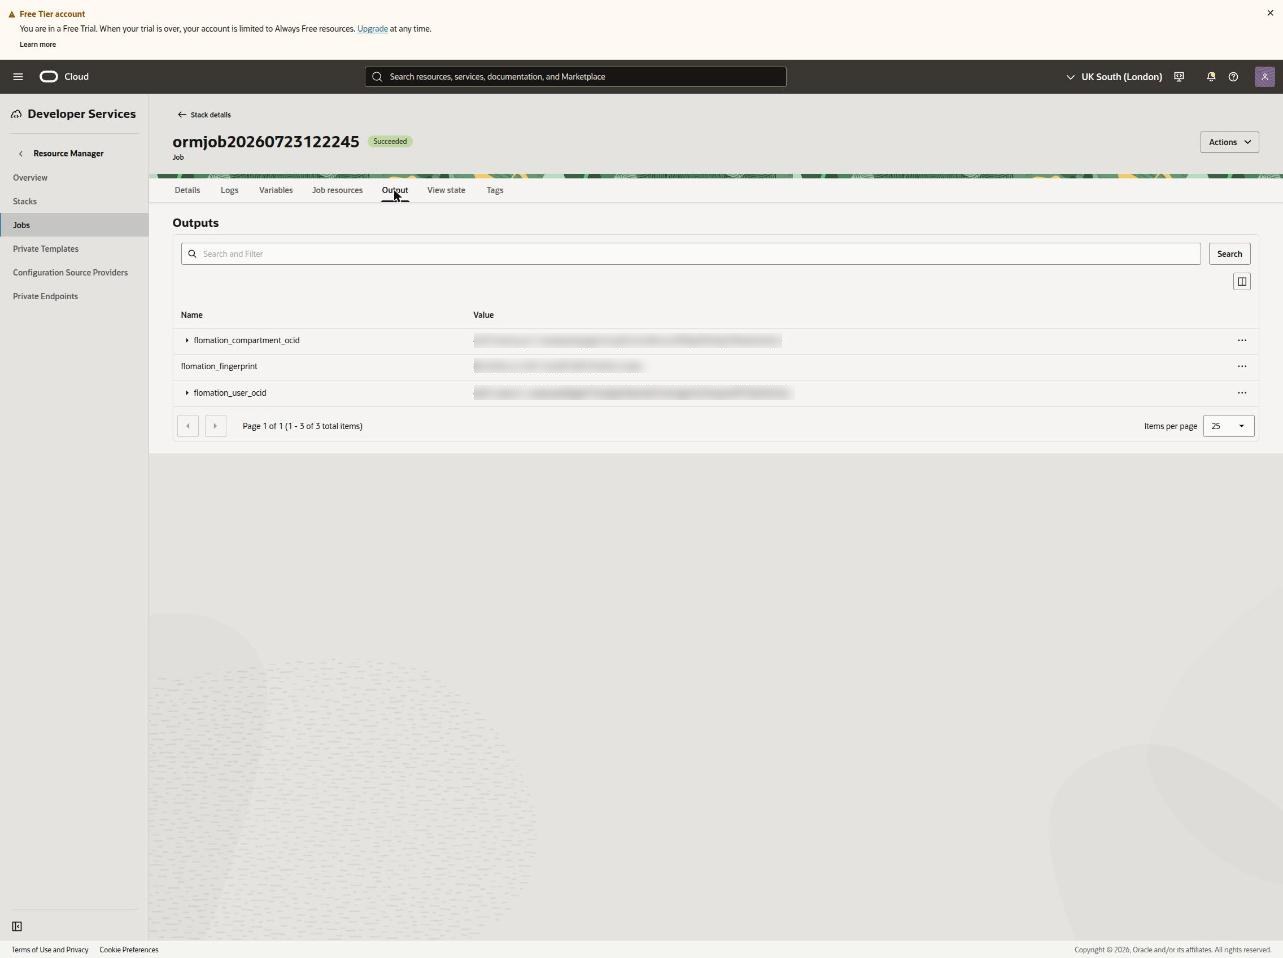Screen dimensions: 1283x958
Task: Open the help question mark icon
Action: pos(1233,77)
